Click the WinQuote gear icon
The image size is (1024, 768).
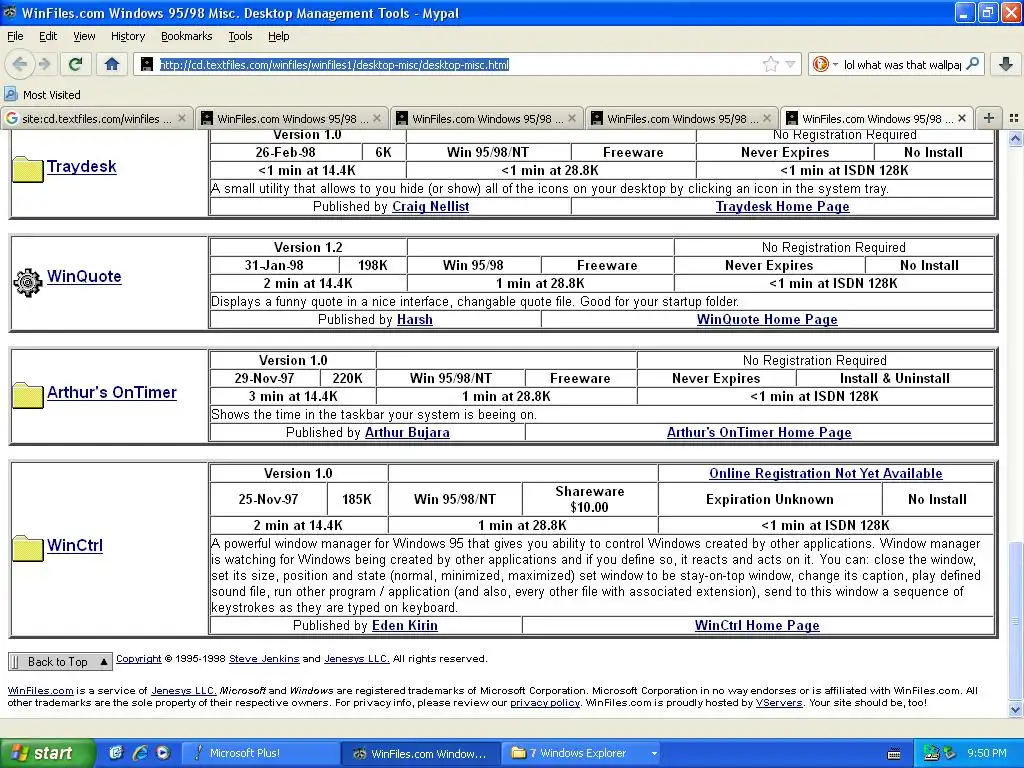(27, 282)
